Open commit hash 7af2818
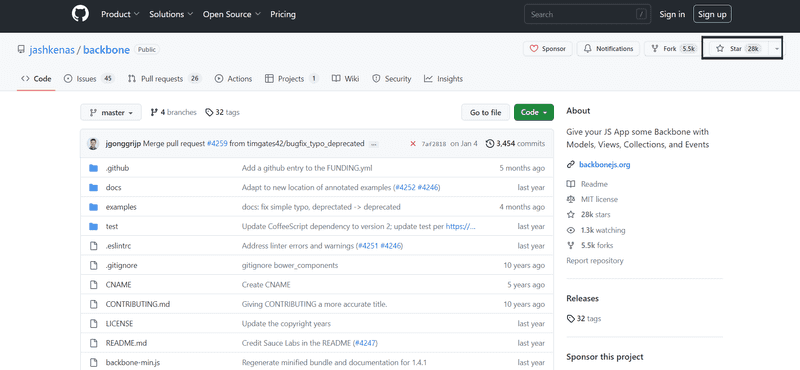This screenshot has height=370, width=800. pyautogui.click(x=433, y=144)
